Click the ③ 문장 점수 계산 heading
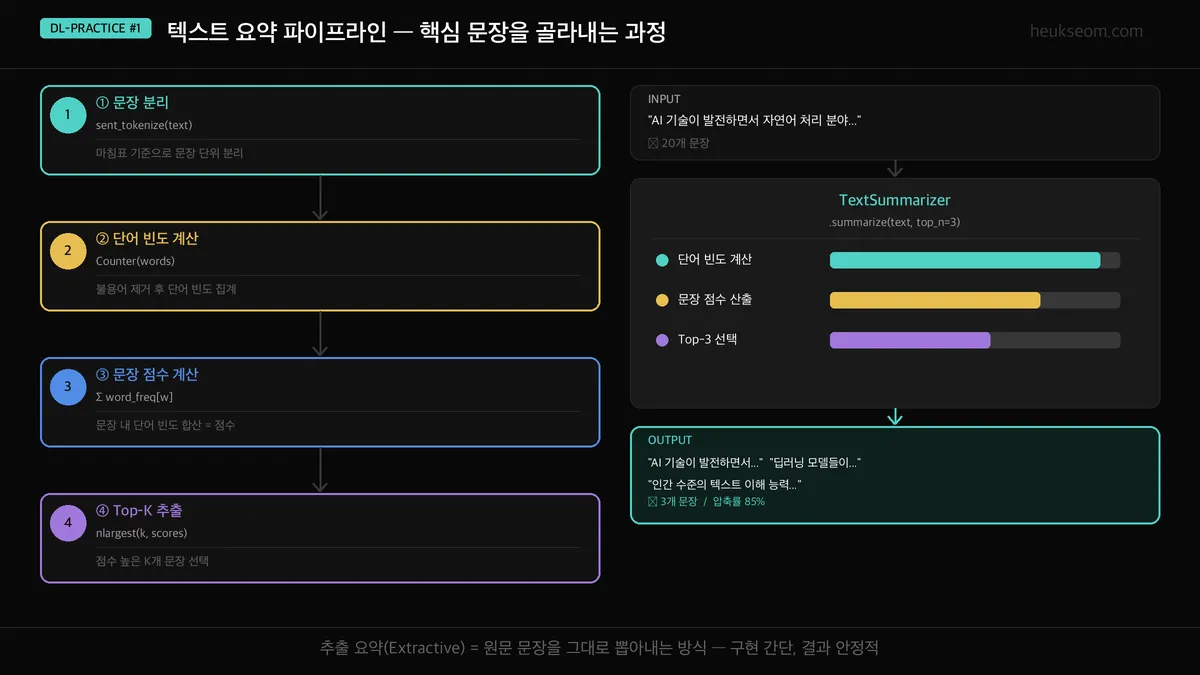 pos(147,375)
